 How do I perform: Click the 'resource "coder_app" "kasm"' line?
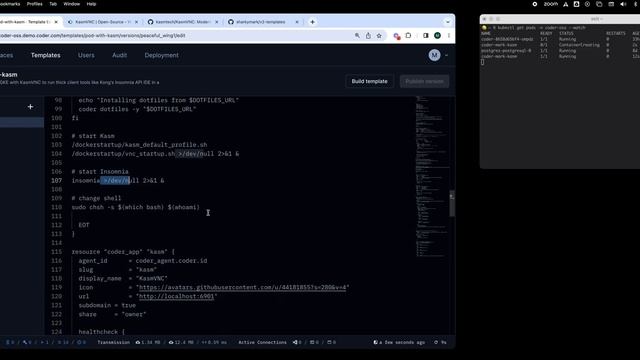tap(123, 252)
